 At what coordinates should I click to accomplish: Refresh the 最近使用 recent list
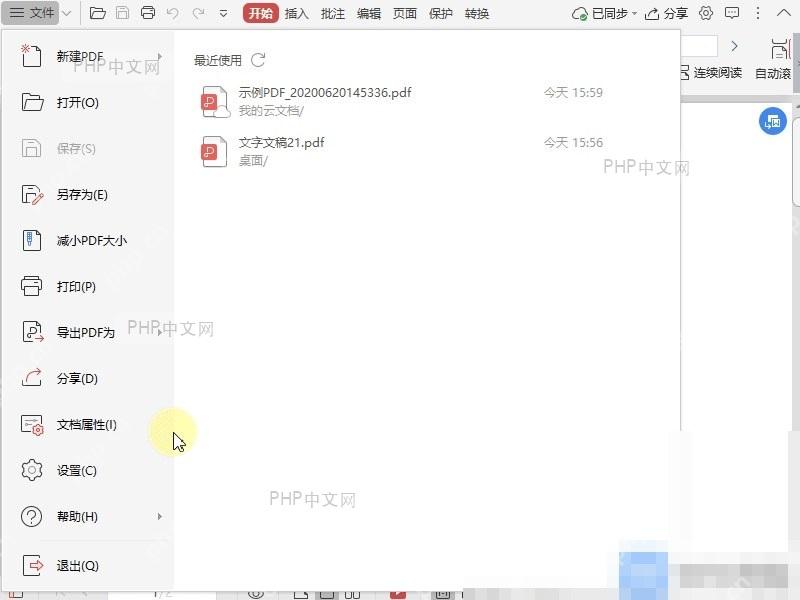pos(258,60)
